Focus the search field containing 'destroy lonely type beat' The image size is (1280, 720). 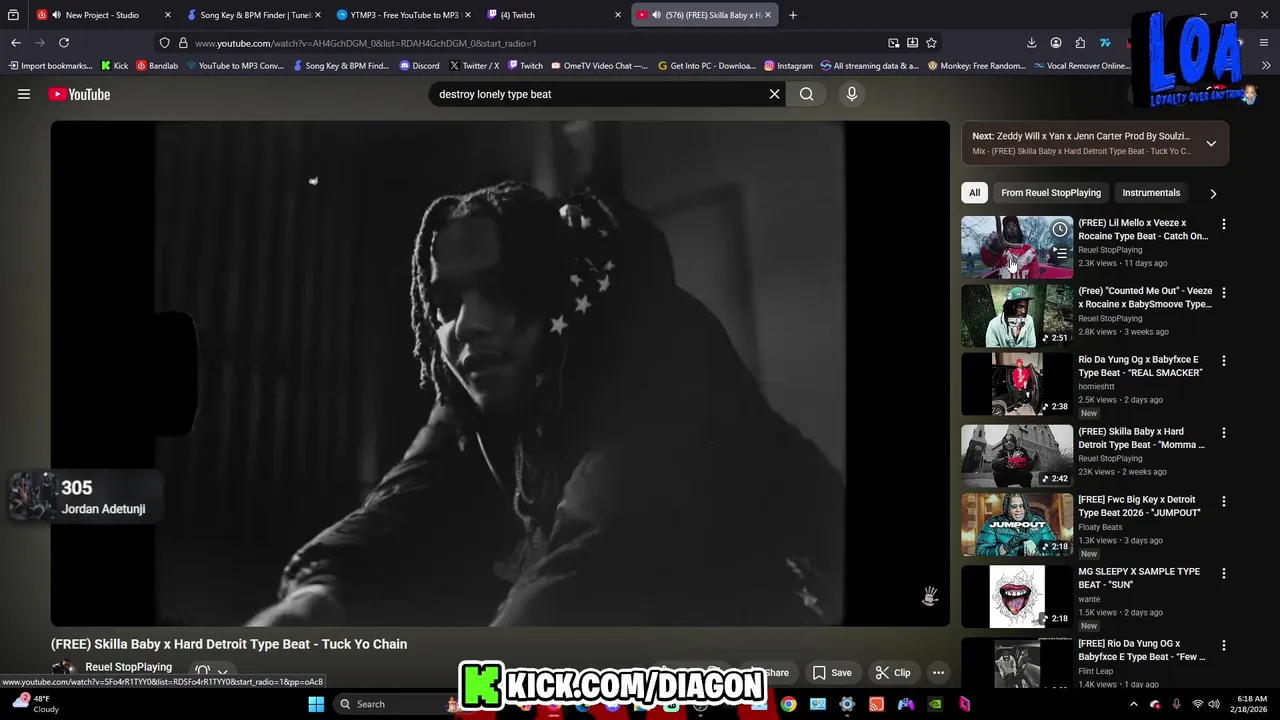click(x=598, y=94)
